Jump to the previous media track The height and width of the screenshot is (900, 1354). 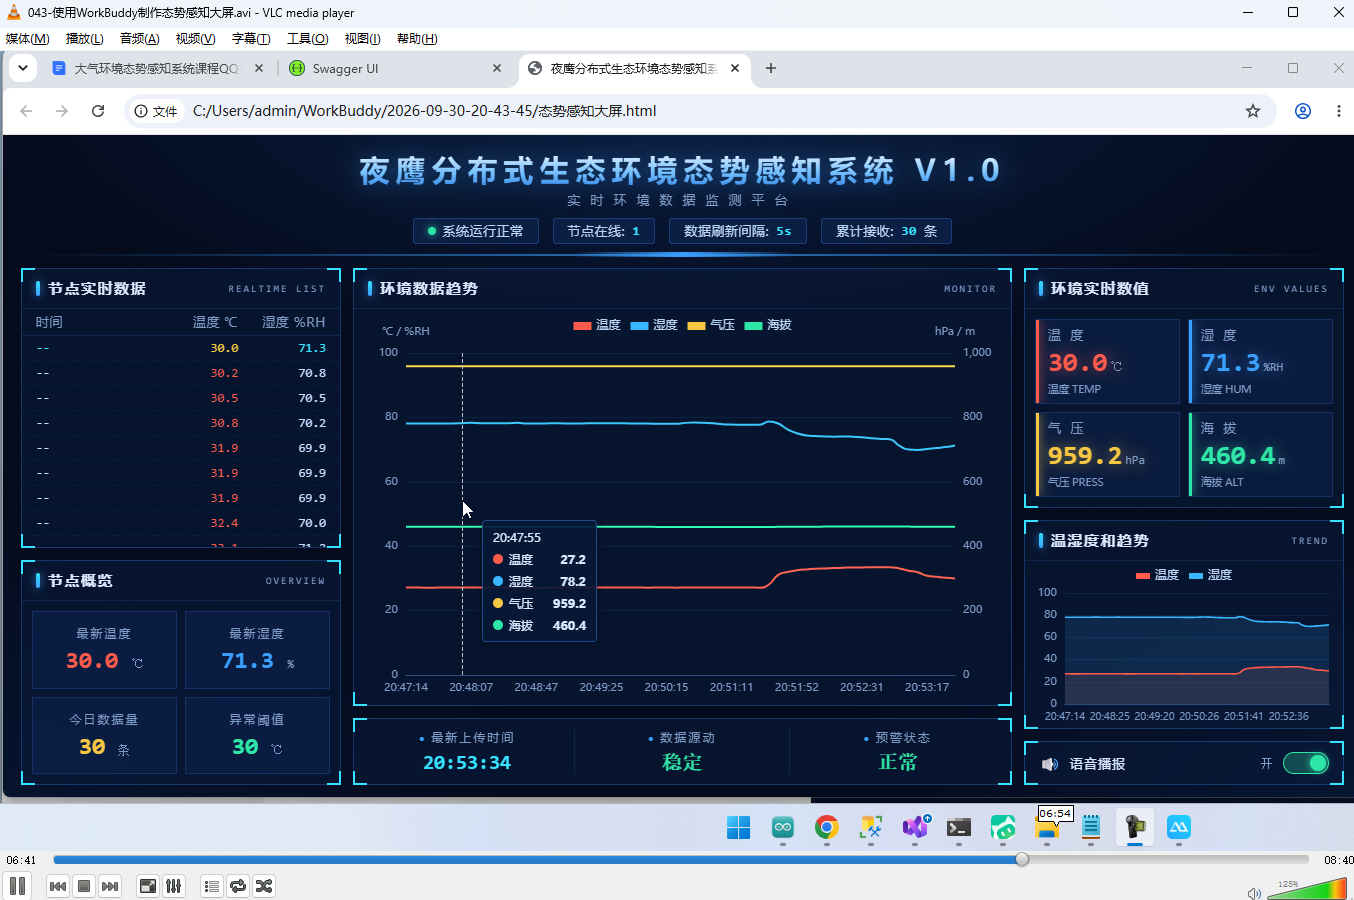58,886
